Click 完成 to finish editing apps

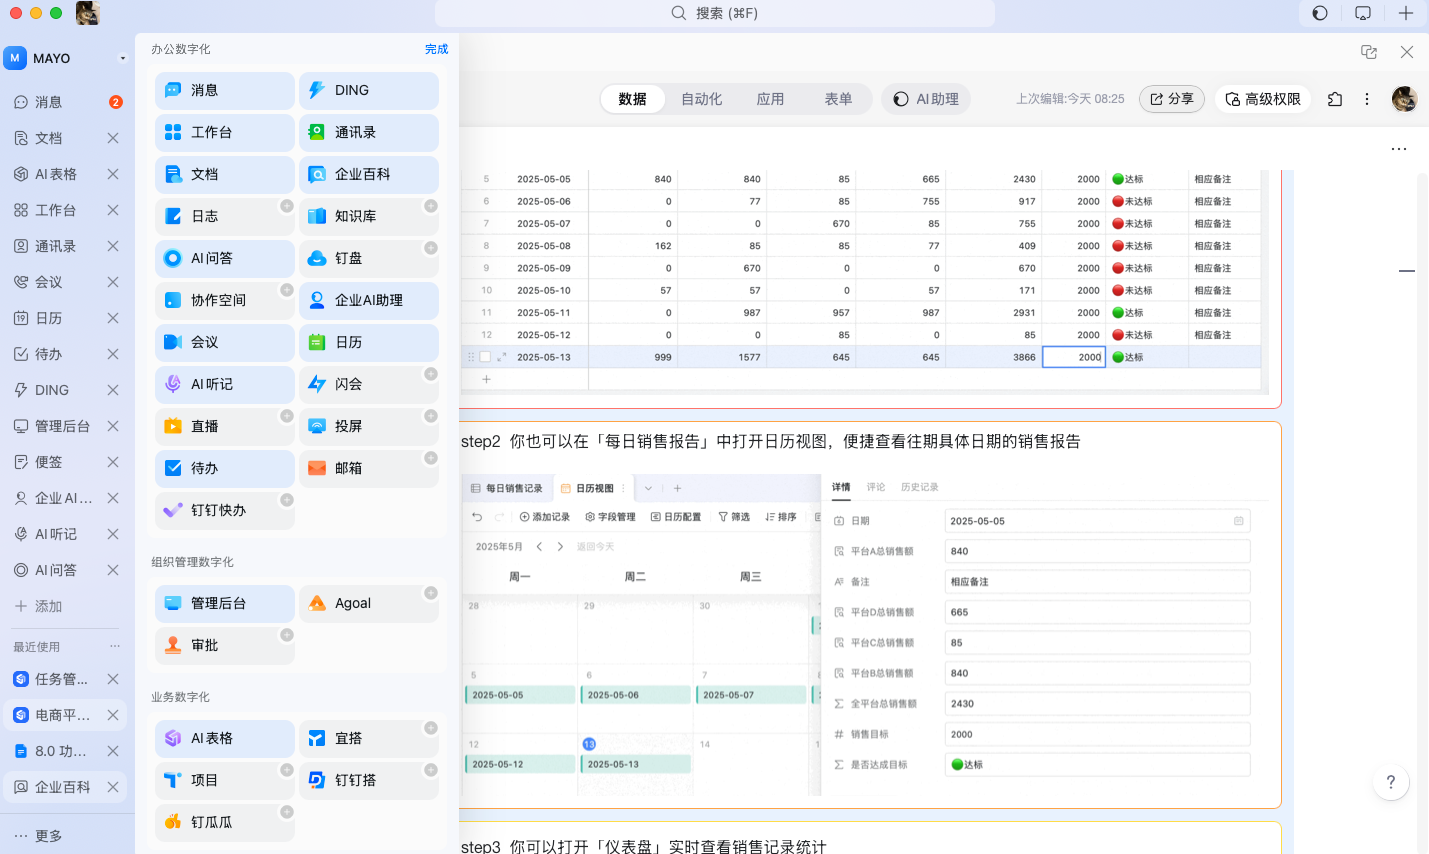(x=436, y=49)
